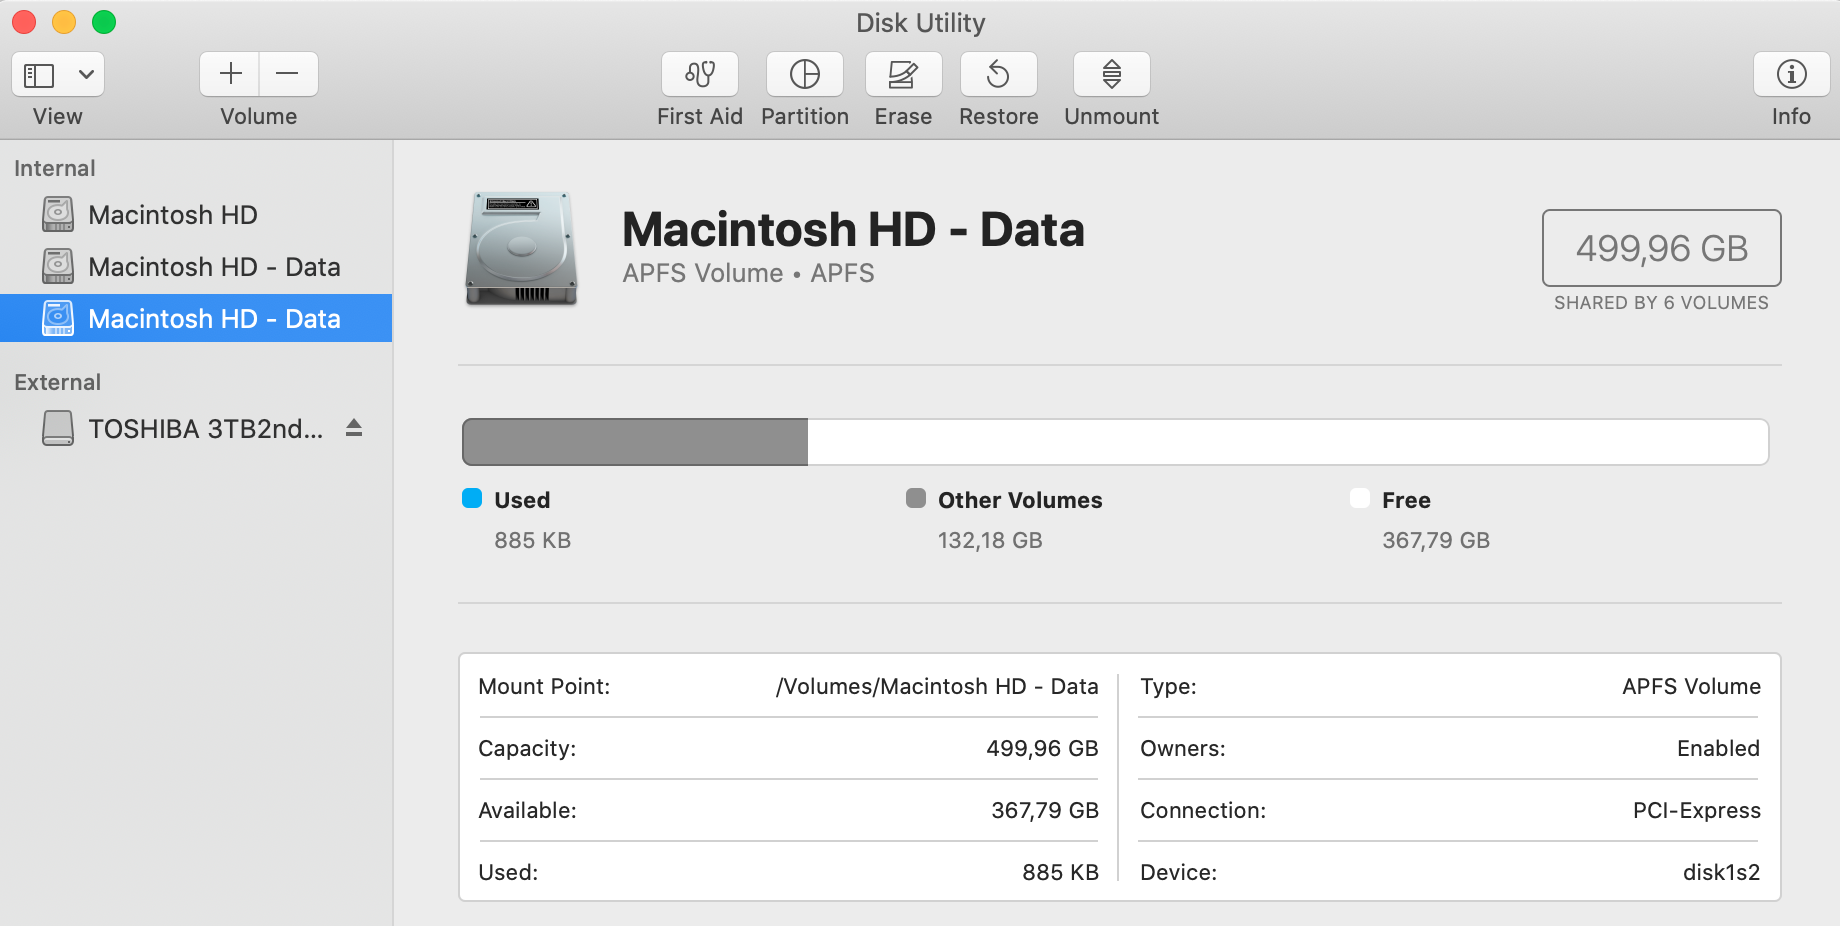Minimize the Disk Utility window
The image size is (1840, 926).
64,22
